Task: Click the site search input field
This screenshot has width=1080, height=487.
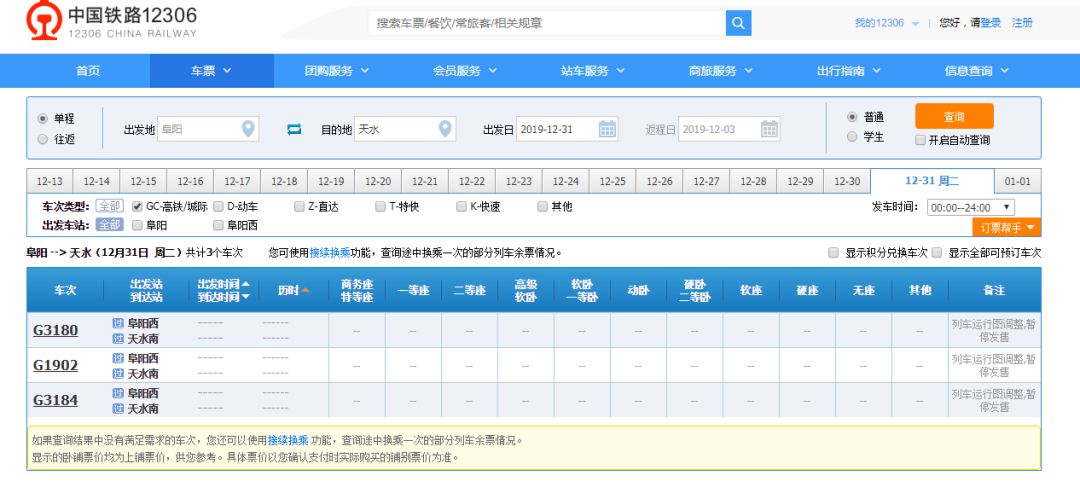Action: click(x=547, y=23)
